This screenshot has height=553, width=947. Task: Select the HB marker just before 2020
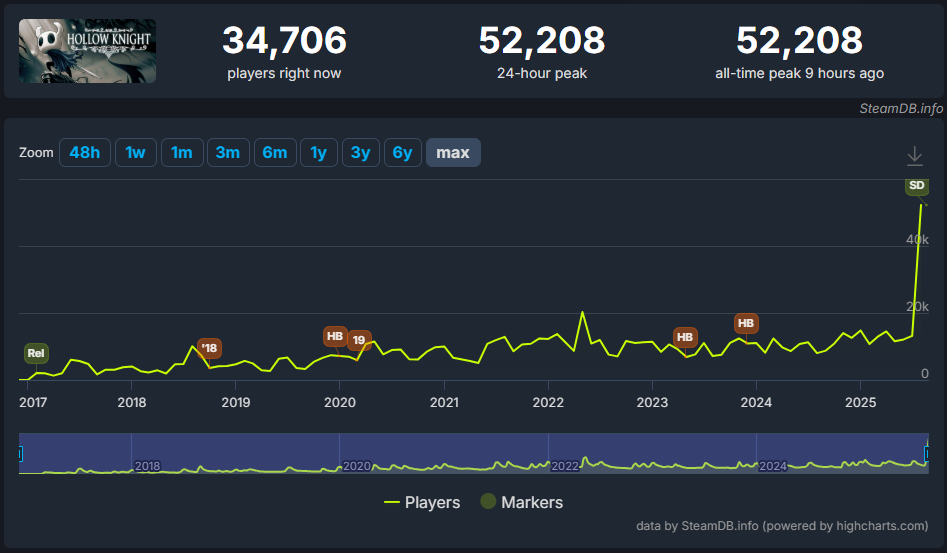pyautogui.click(x=335, y=336)
